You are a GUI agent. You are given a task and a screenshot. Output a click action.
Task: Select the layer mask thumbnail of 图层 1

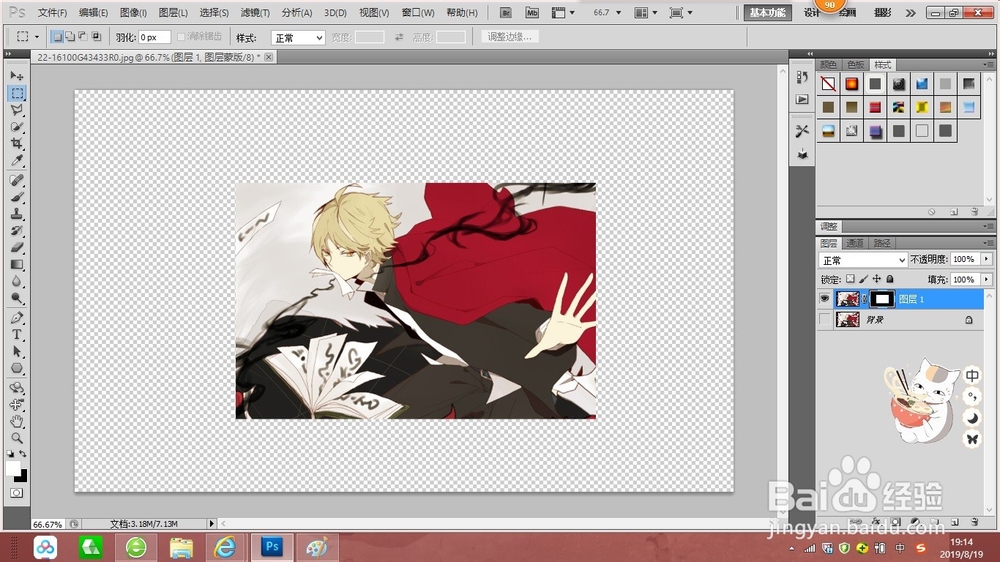point(882,299)
